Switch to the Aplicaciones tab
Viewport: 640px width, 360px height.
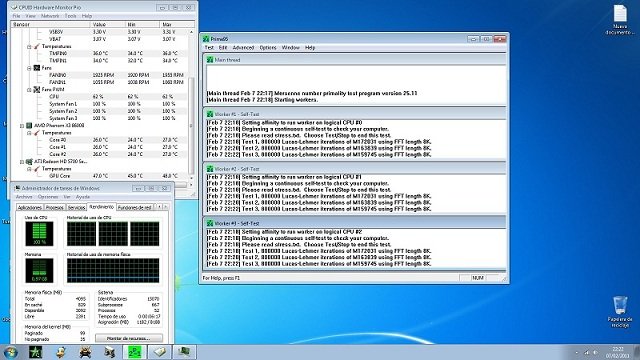pos(30,207)
